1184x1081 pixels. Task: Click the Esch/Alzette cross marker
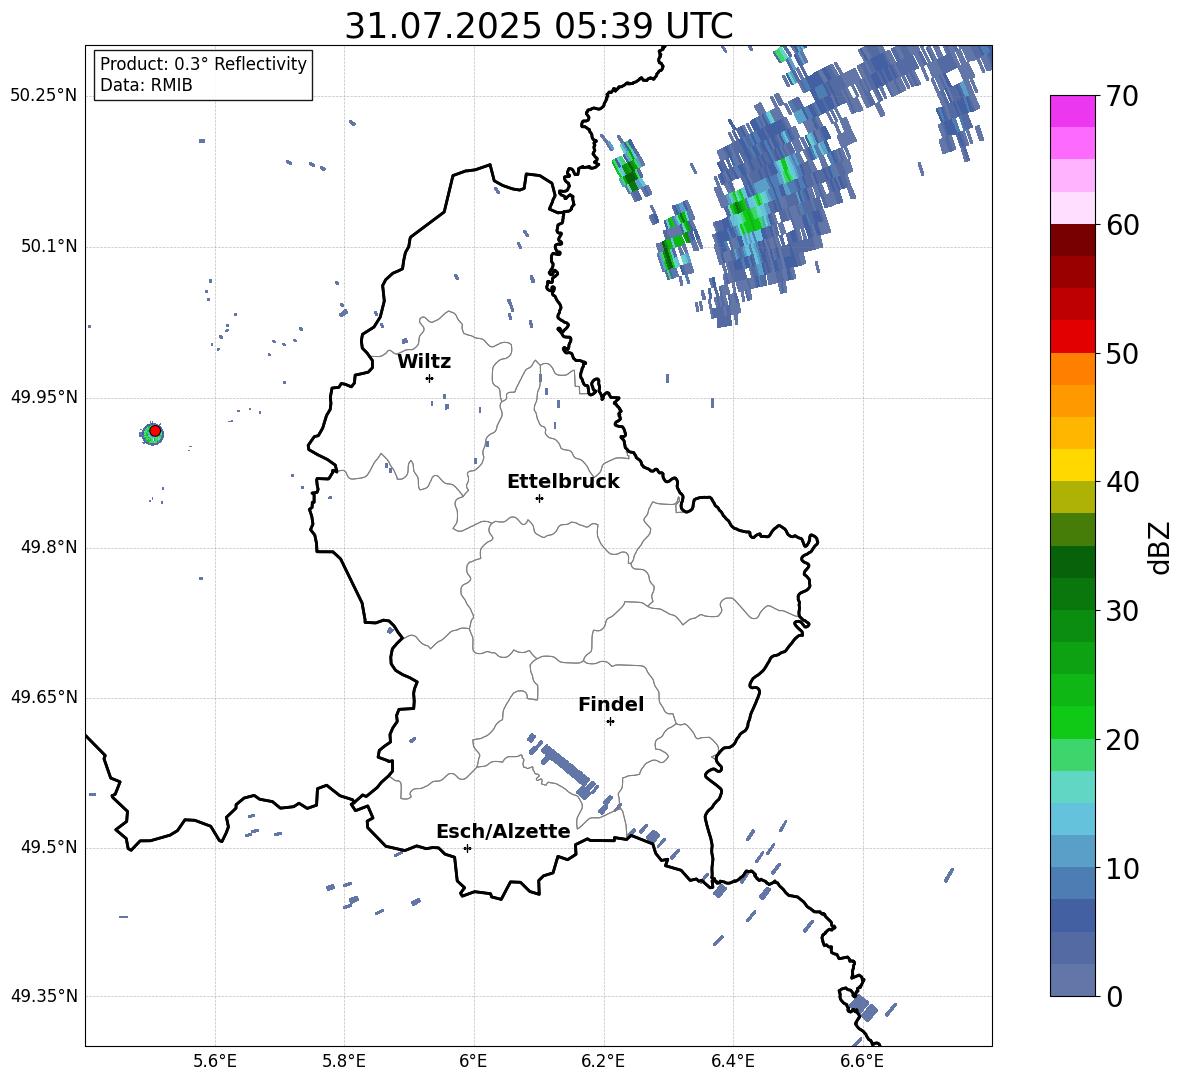click(x=467, y=848)
